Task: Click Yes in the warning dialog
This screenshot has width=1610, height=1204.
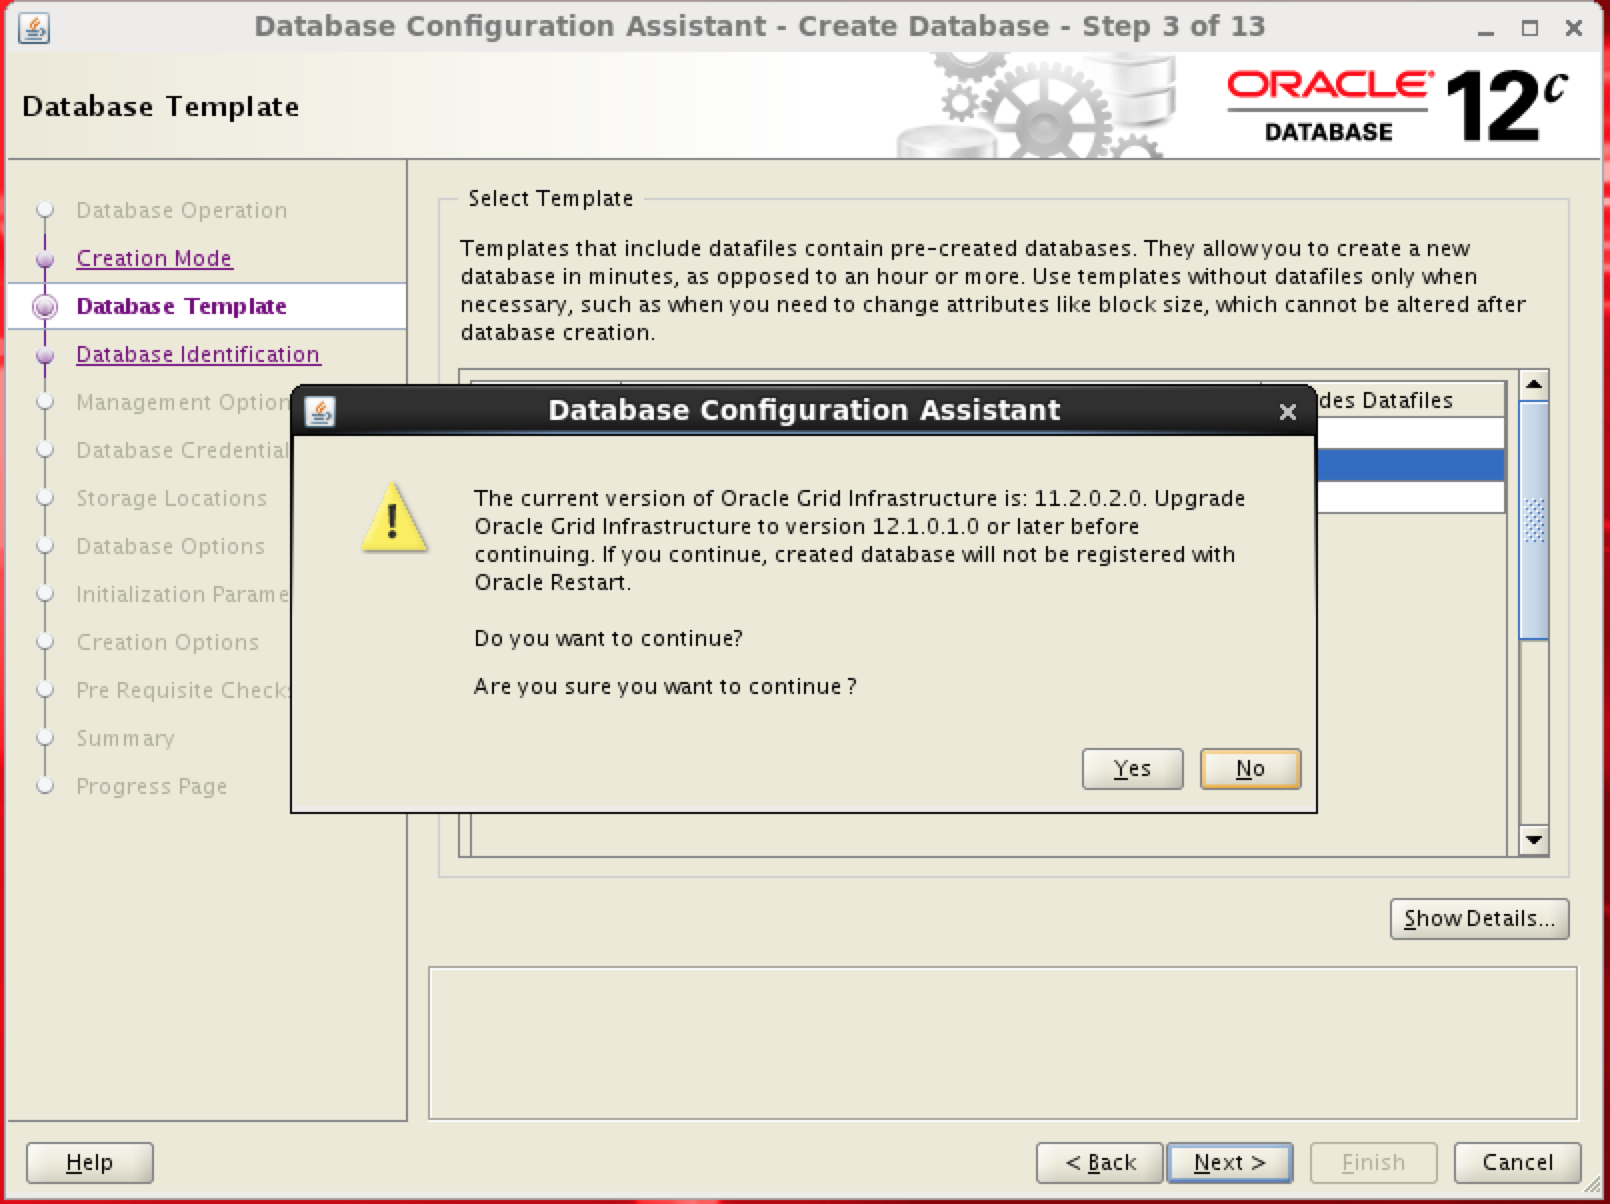Action: [1132, 769]
